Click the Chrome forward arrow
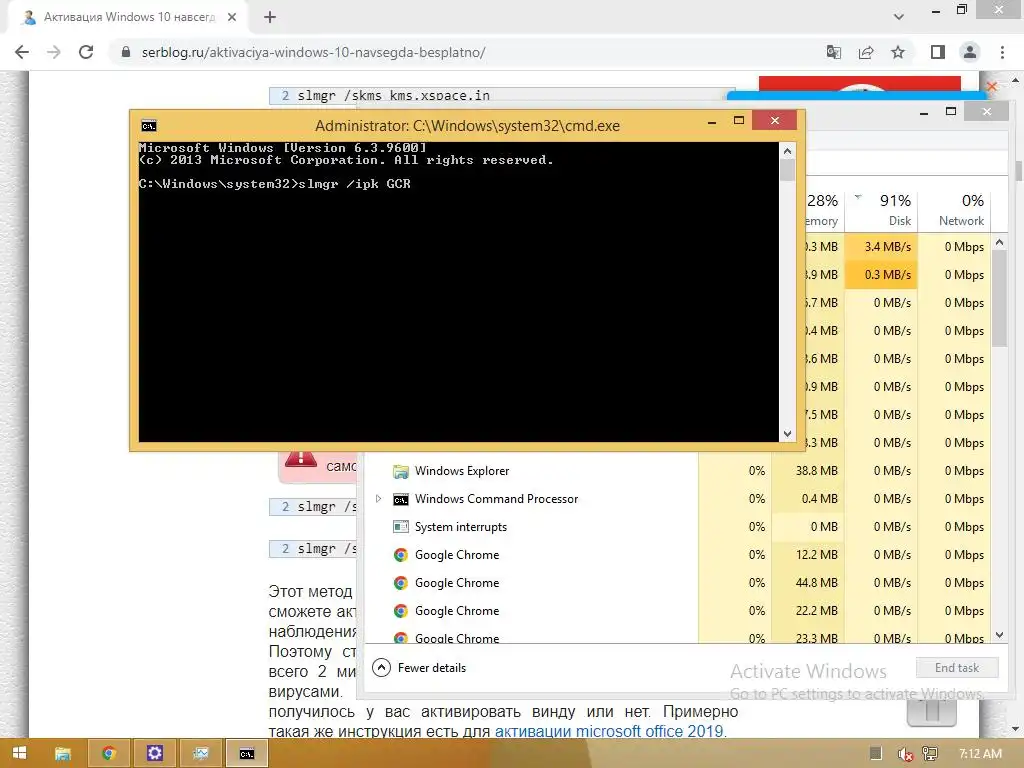The width and height of the screenshot is (1024, 768). point(54,52)
